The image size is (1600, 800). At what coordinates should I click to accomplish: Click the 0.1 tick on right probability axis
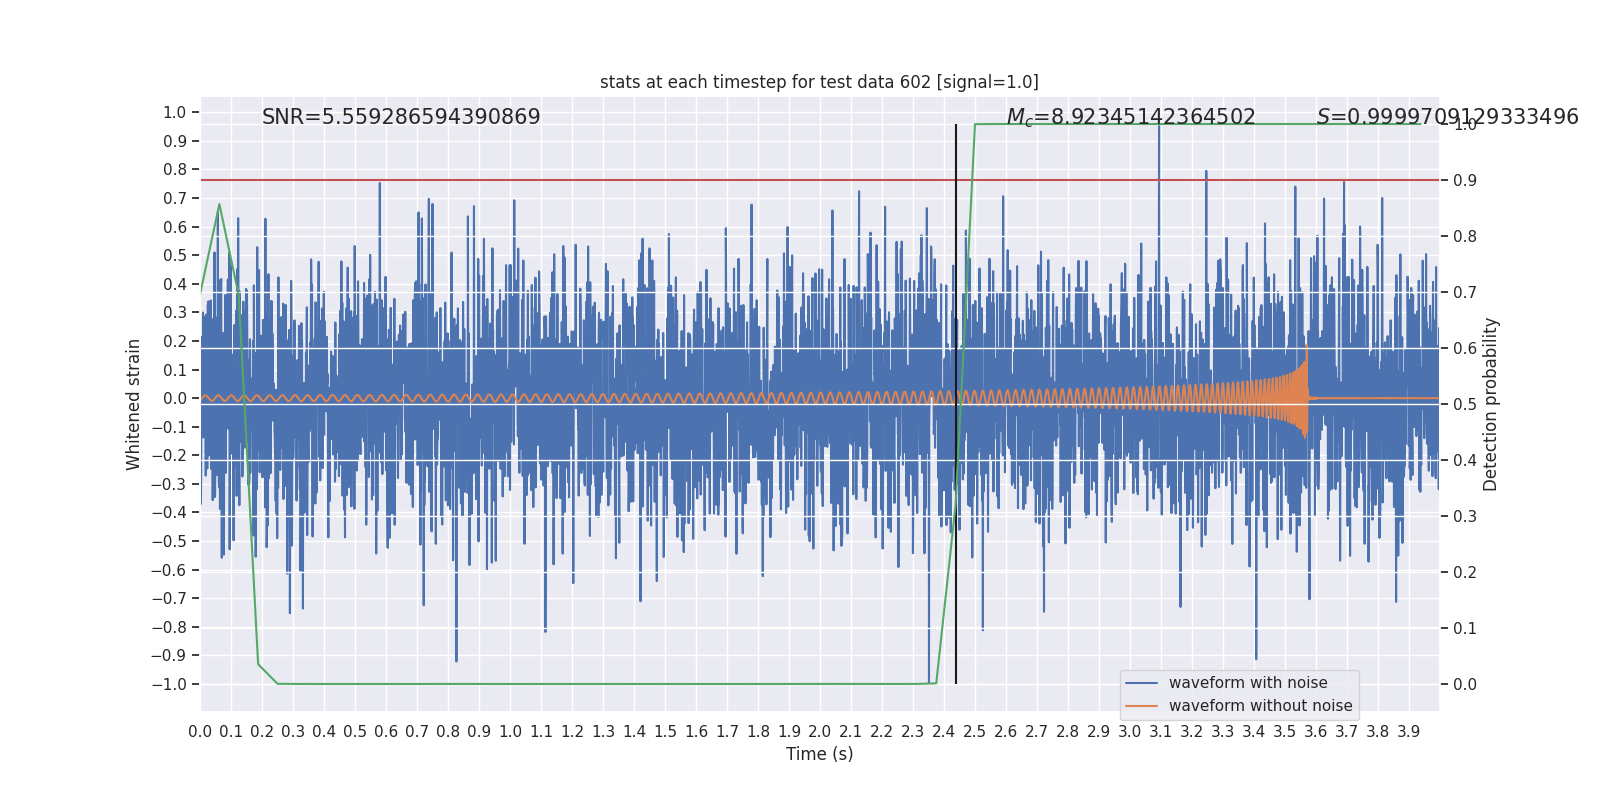click(x=1465, y=628)
